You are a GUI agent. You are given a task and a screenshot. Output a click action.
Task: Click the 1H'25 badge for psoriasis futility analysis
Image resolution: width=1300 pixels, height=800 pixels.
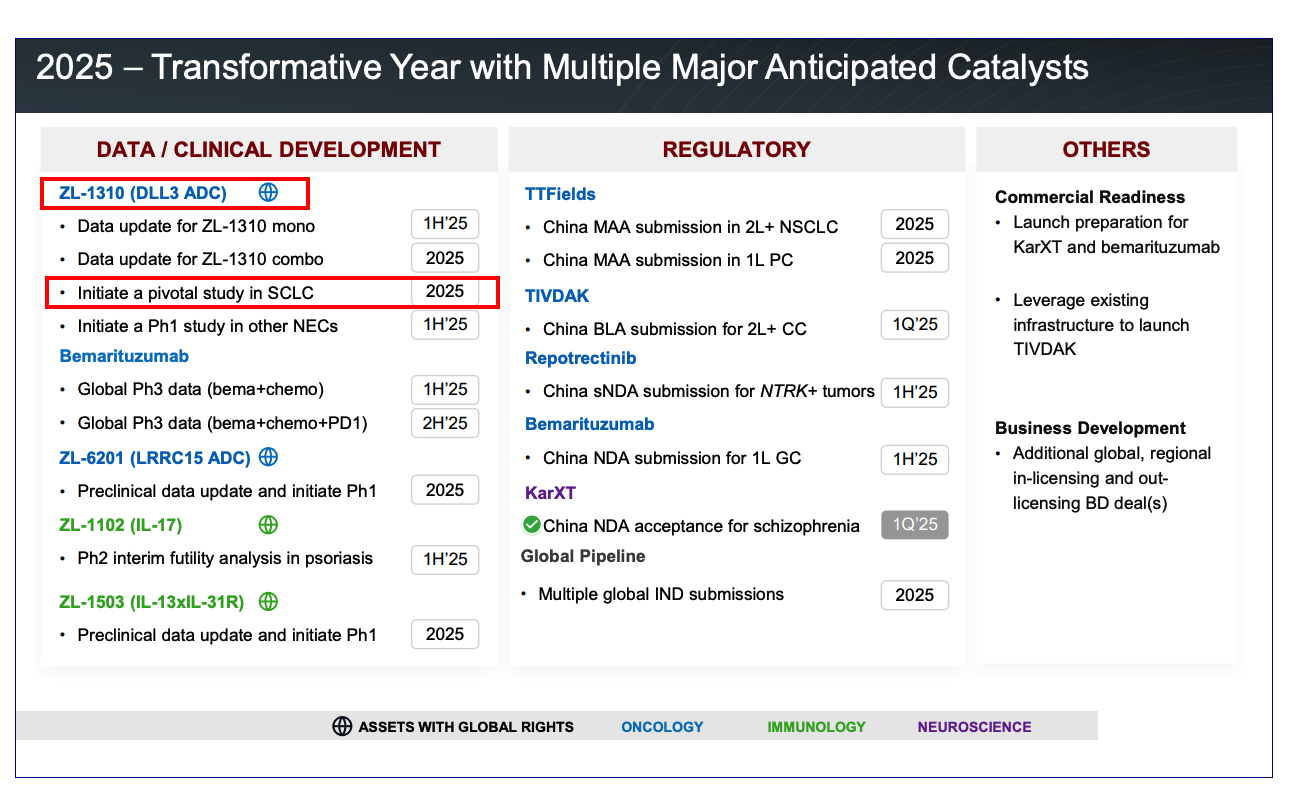tap(445, 559)
